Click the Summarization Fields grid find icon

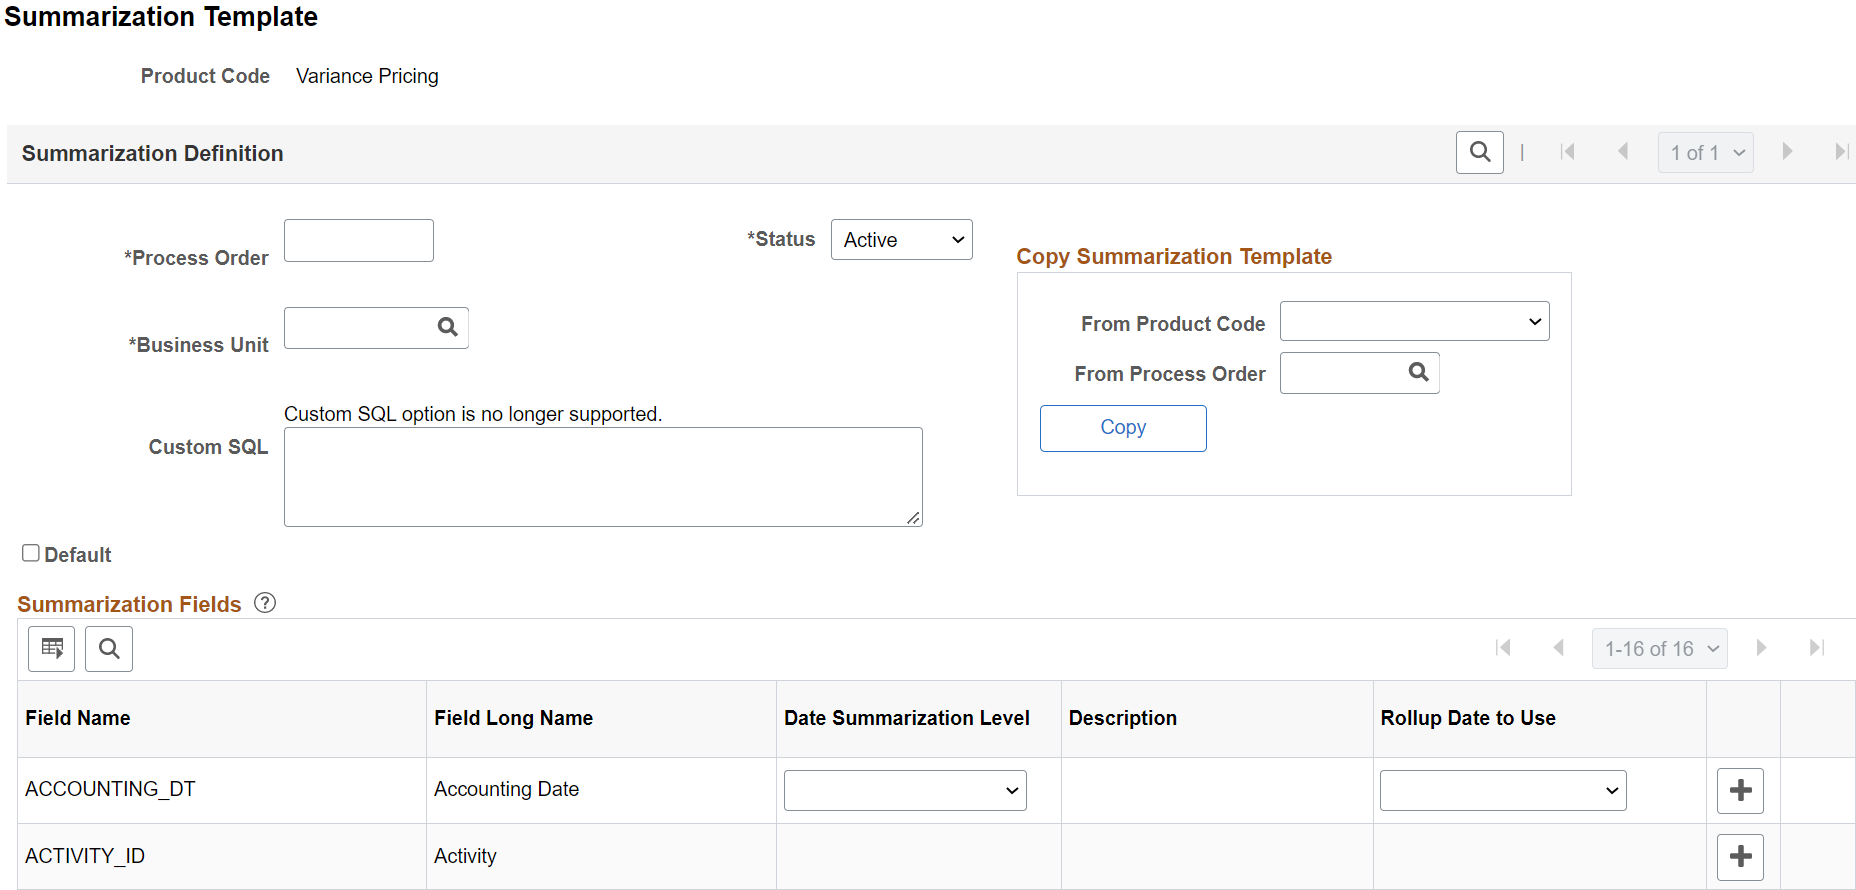pyautogui.click(x=109, y=649)
